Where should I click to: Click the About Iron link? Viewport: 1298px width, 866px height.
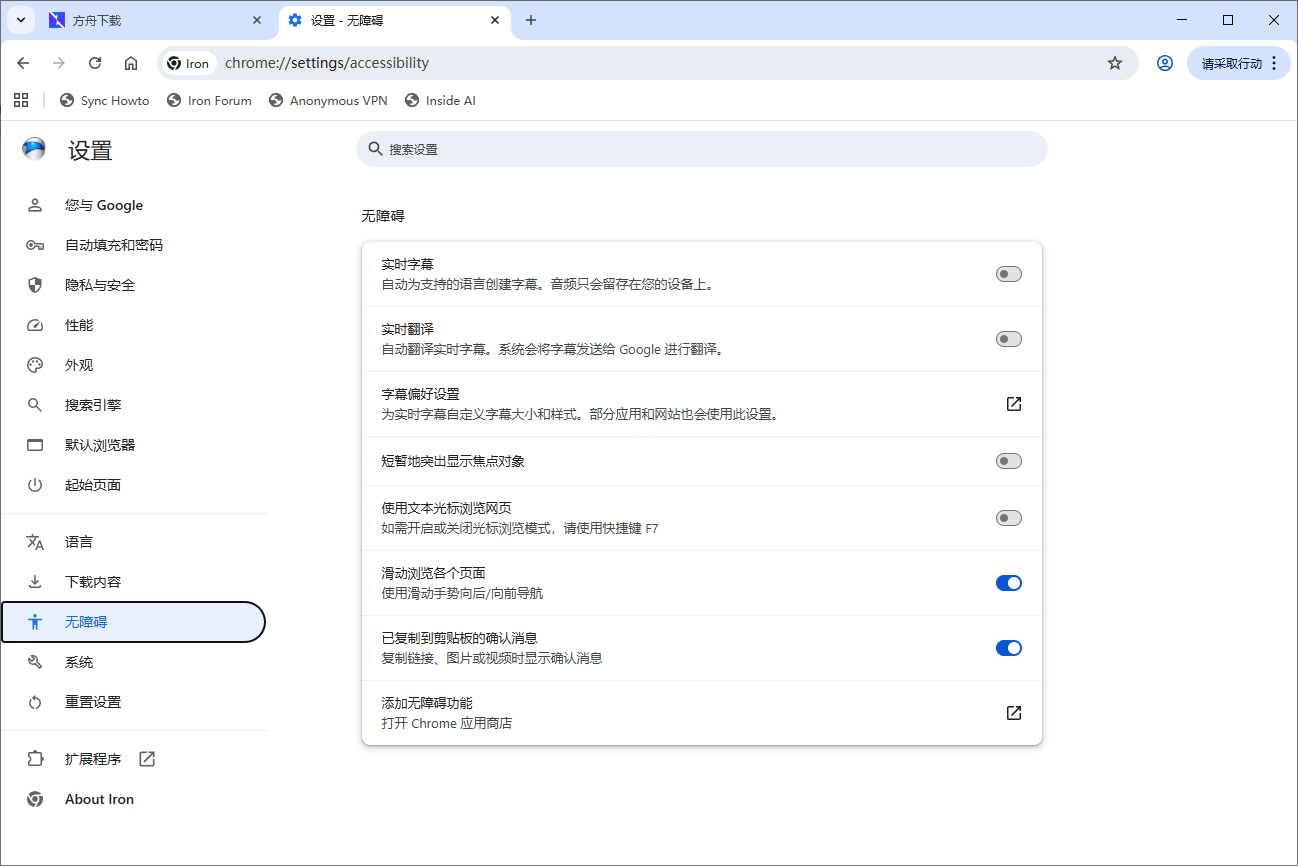point(98,798)
